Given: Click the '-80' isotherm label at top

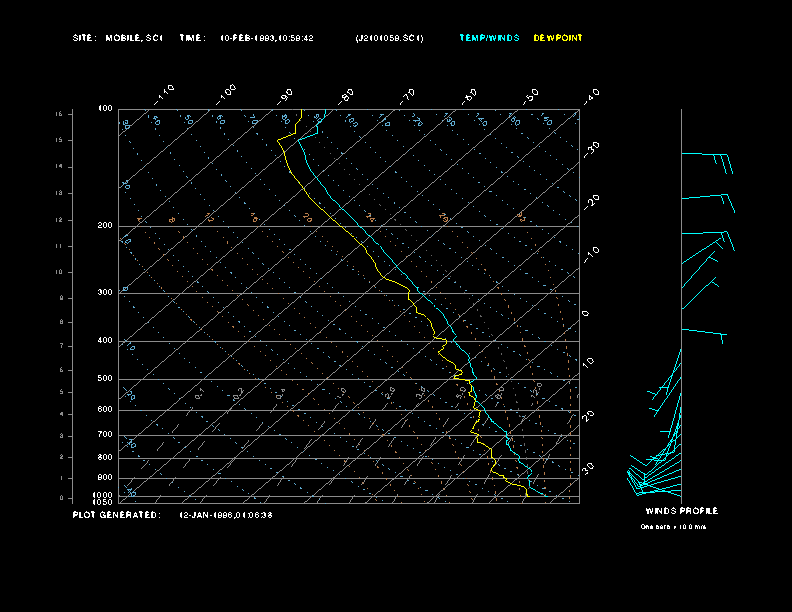Looking at the screenshot, I should click(x=345, y=96).
